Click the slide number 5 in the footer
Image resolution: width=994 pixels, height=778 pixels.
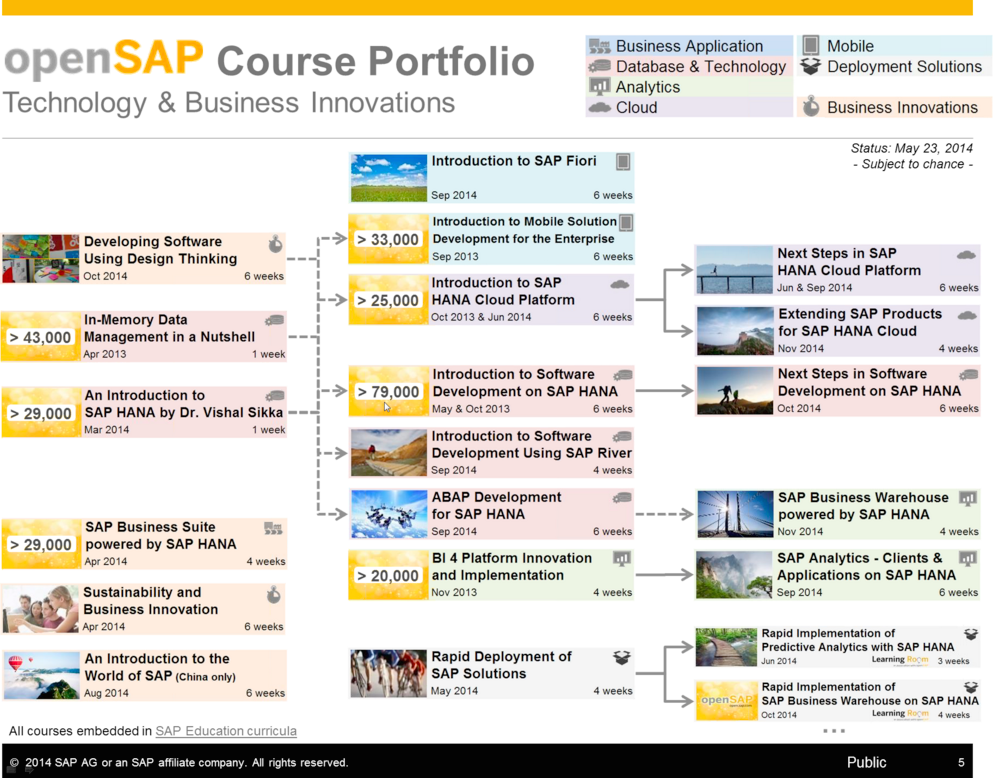961,762
